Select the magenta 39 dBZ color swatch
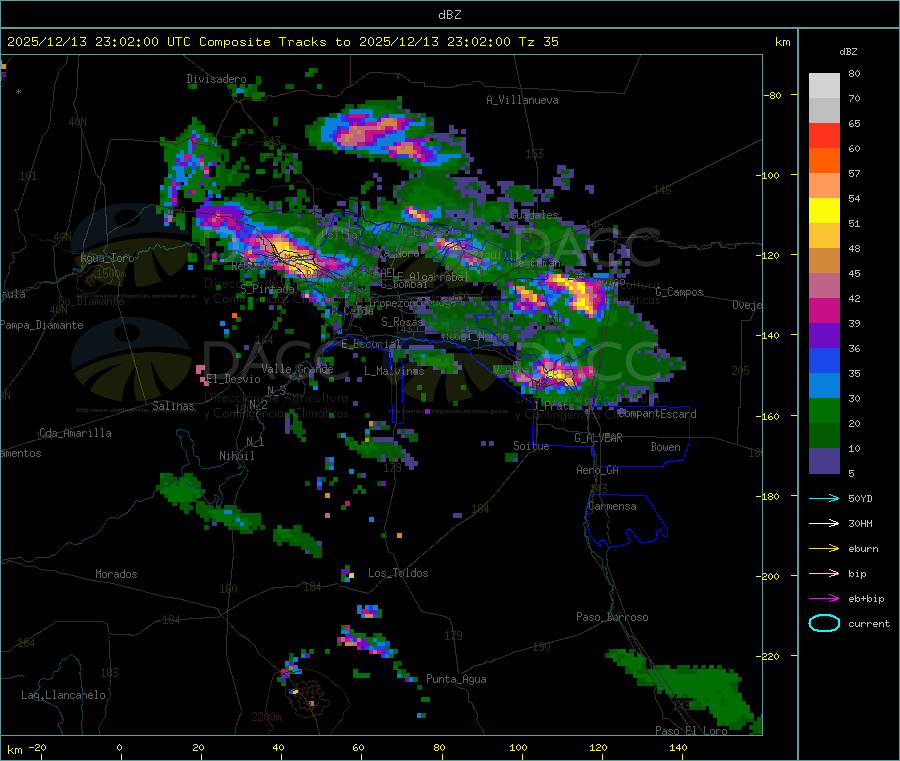900x761 pixels. (x=824, y=311)
